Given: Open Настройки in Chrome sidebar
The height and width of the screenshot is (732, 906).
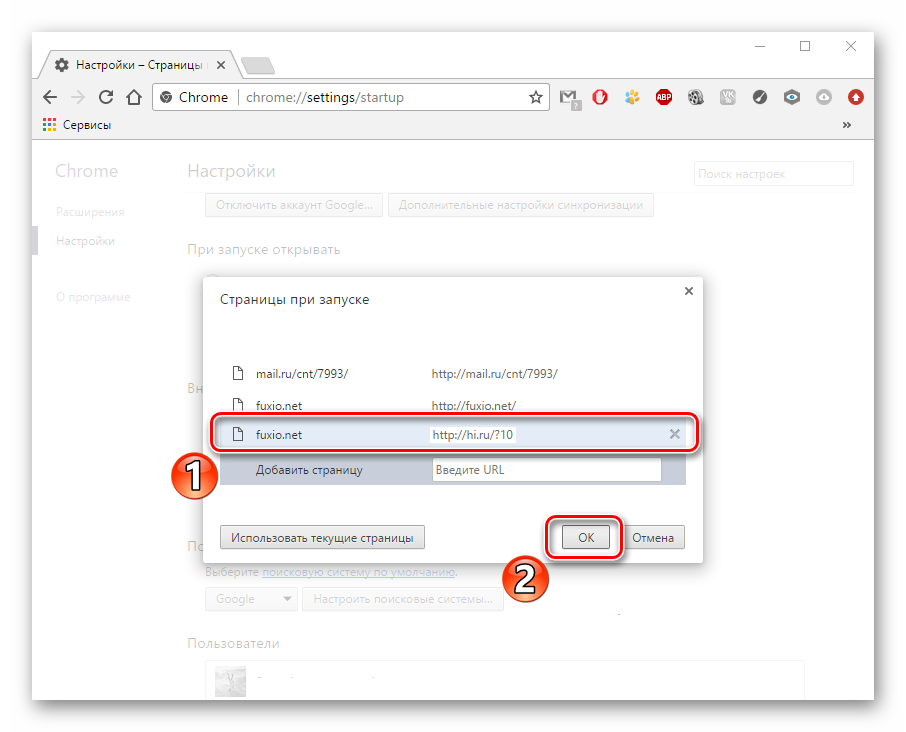Looking at the screenshot, I should (x=86, y=241).
